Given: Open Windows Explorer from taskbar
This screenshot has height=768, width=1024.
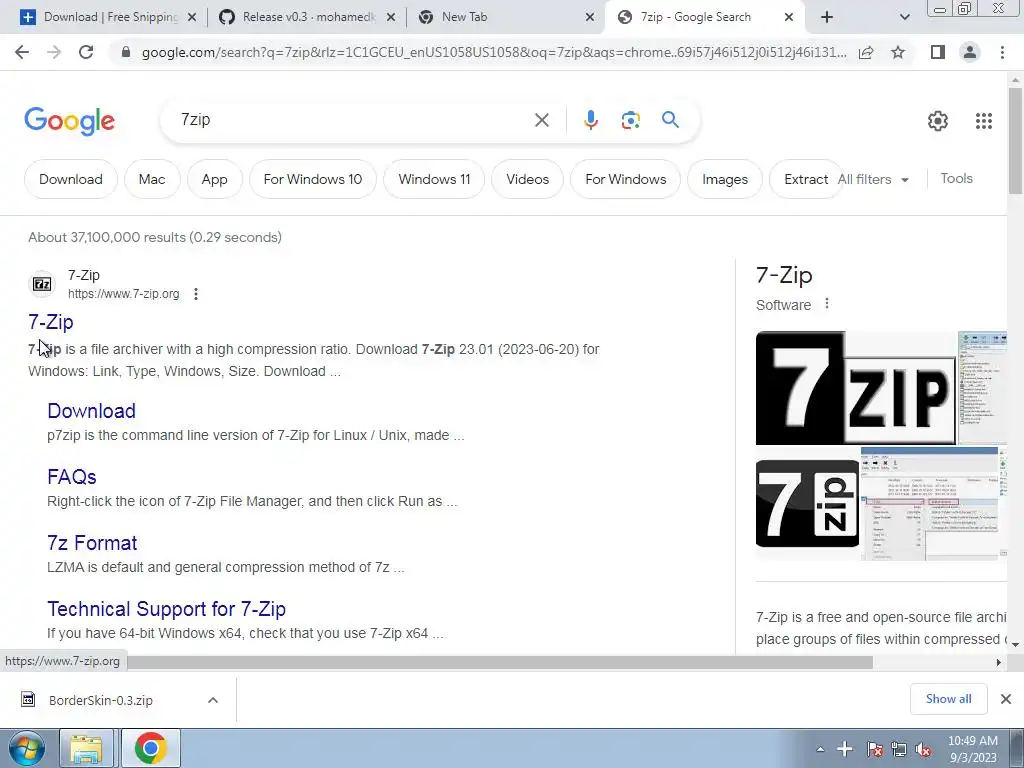Looking at the screenshot, I should point(86,748).
